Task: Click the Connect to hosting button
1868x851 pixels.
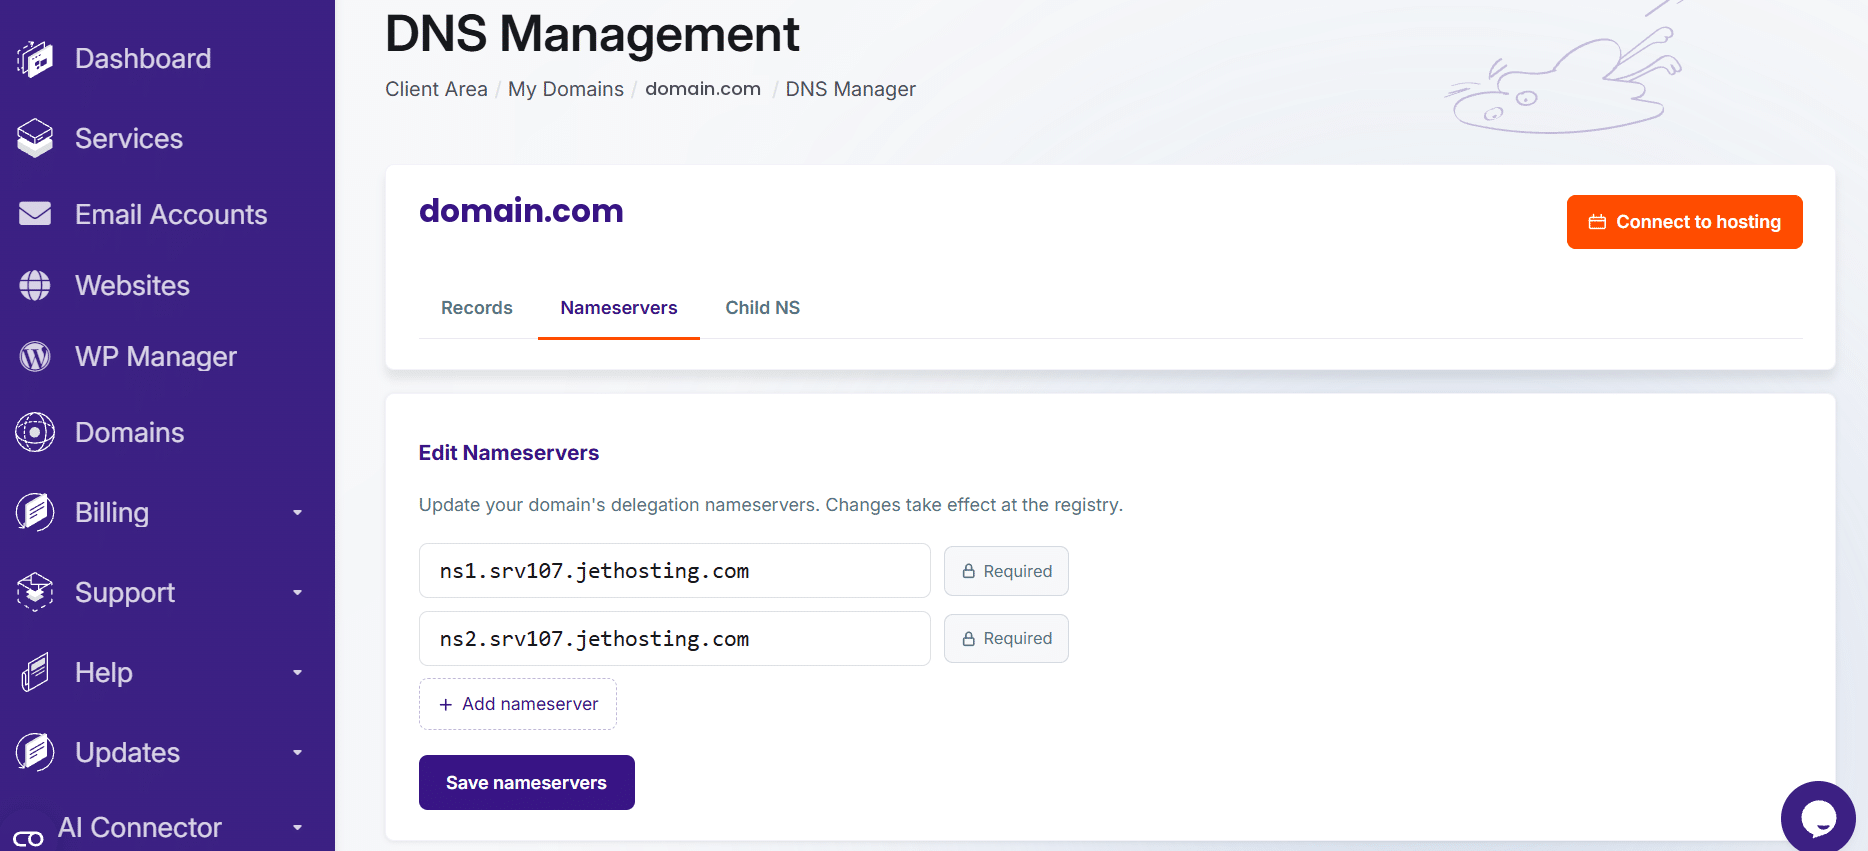Action: tap(1684, 222)
